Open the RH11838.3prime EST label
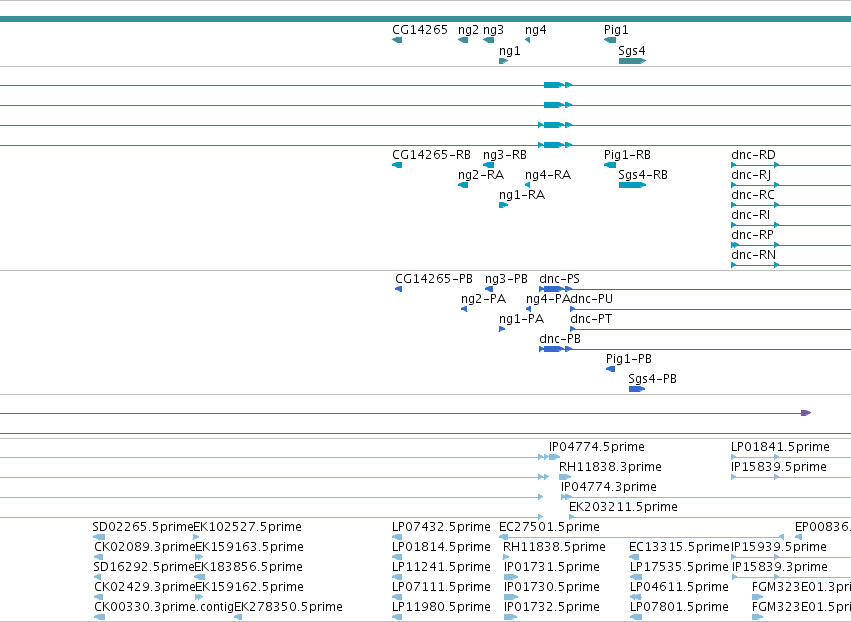Image resolution: width=851 pixels, height=622 pixels. pos(610,467)
